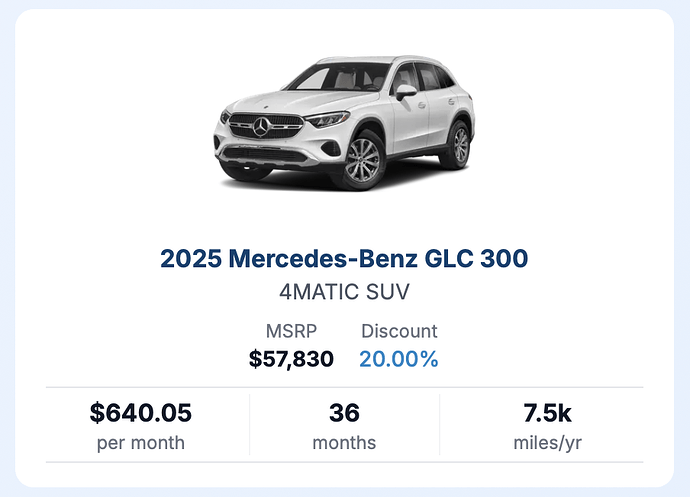Image resolution: width=690 pixels, height=497 pixels.
Task: Click the car's headlight
Action: pos(327,118)
